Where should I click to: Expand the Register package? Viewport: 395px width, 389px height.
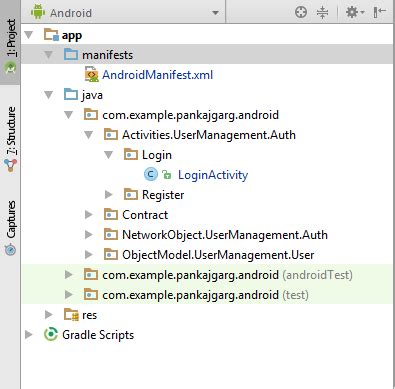109,195
